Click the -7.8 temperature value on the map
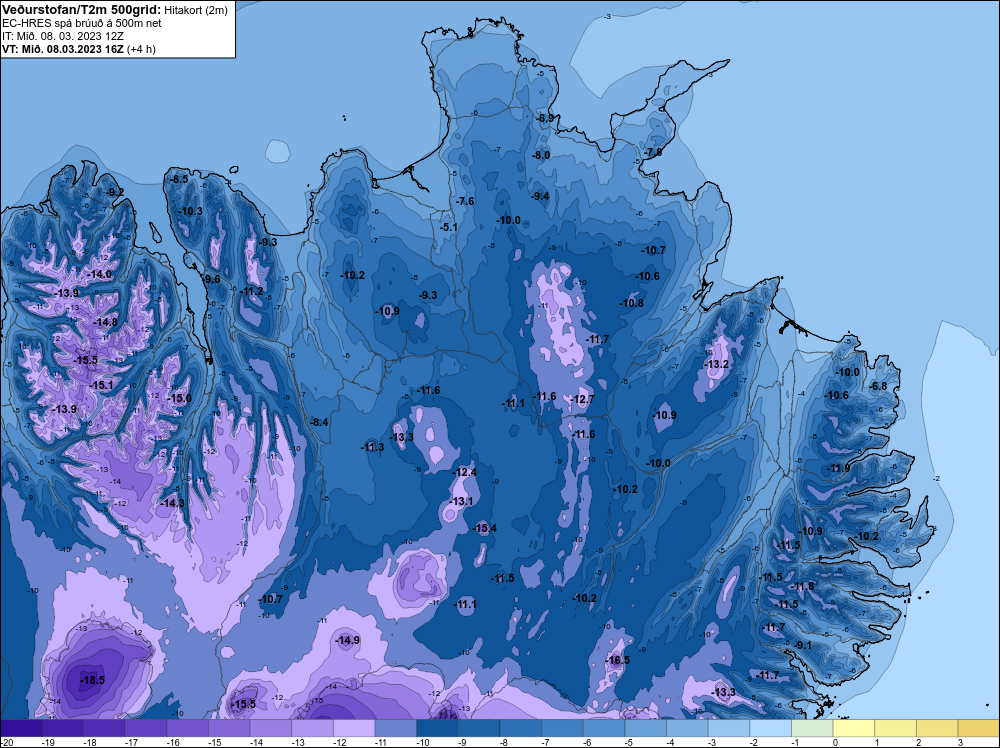 click(653, 152)
